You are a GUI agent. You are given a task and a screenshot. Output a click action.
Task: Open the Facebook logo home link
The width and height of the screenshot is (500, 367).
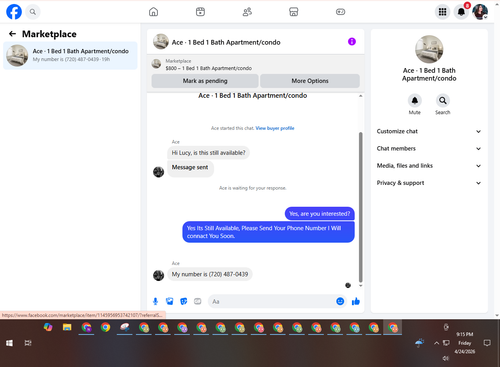pos(14,12)
